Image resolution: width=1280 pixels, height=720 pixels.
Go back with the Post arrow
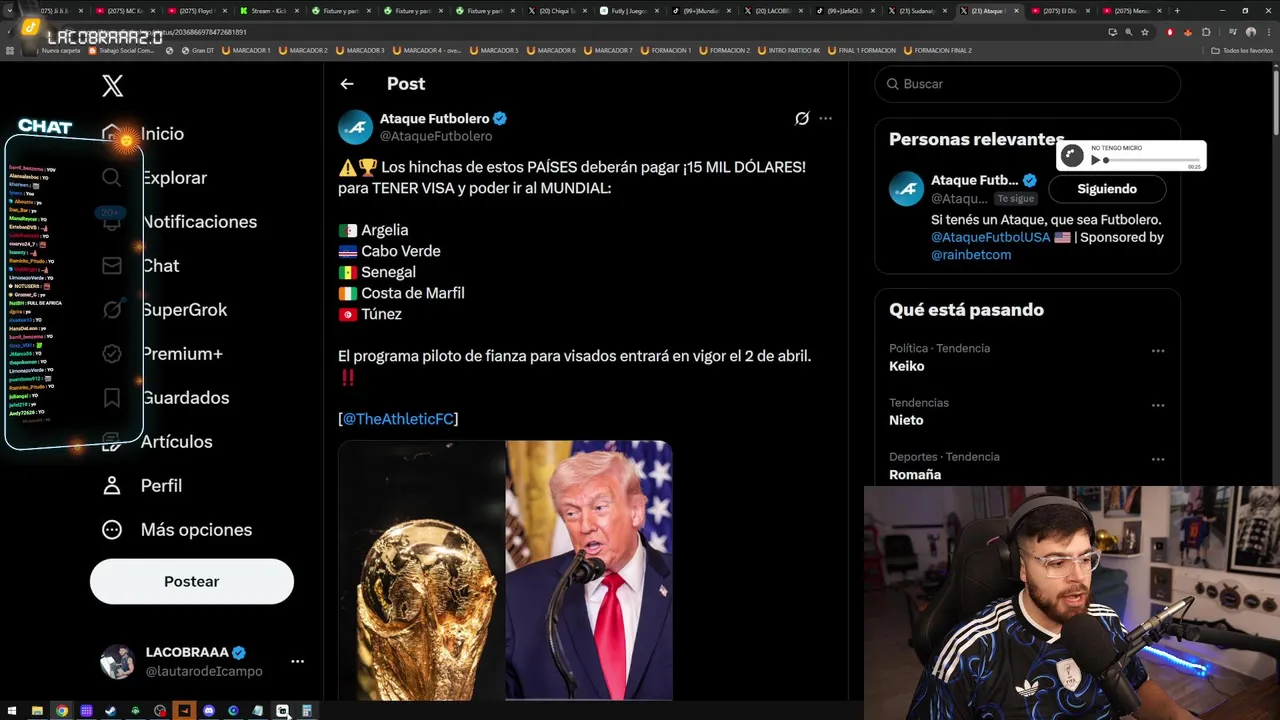347,84
